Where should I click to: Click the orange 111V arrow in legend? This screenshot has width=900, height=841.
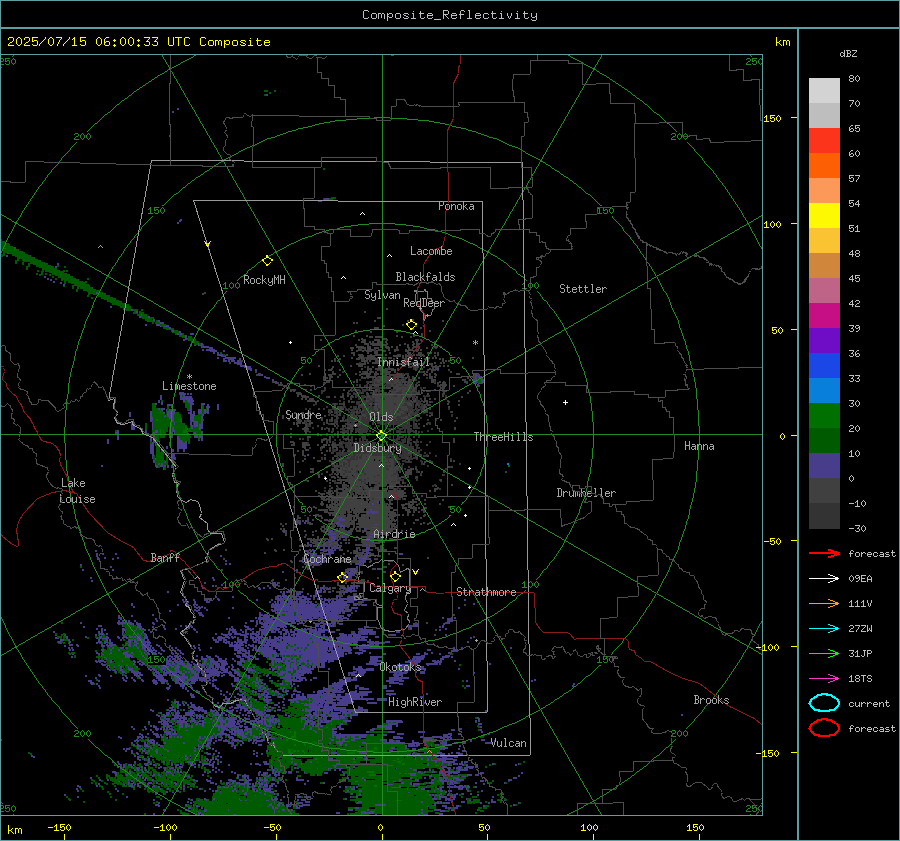[824, 603]
